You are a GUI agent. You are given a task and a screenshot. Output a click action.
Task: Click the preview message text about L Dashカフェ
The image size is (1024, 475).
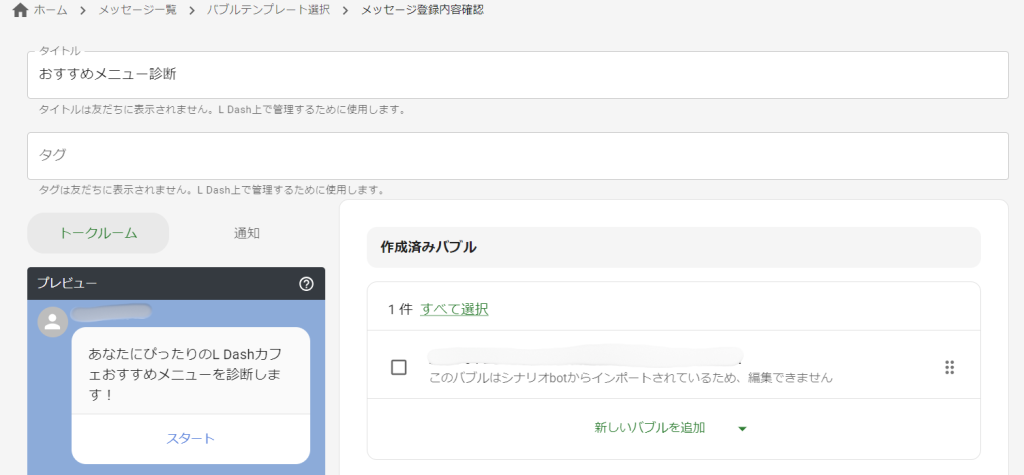tap(190, 374)
